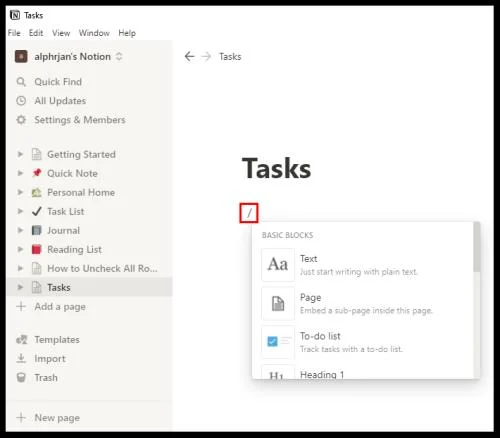Go back using the left arrow
This screenshot has width=500, height=438.
pos(189,56)
